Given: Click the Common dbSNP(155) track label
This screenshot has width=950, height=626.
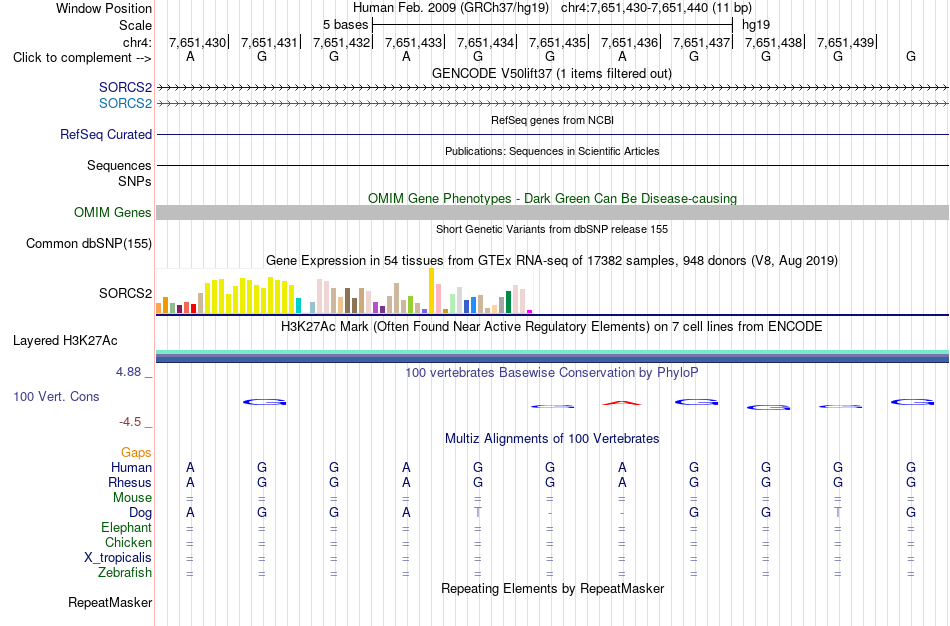Looking at the screenshot, I should pyautogui.click(x=88, y=244).
